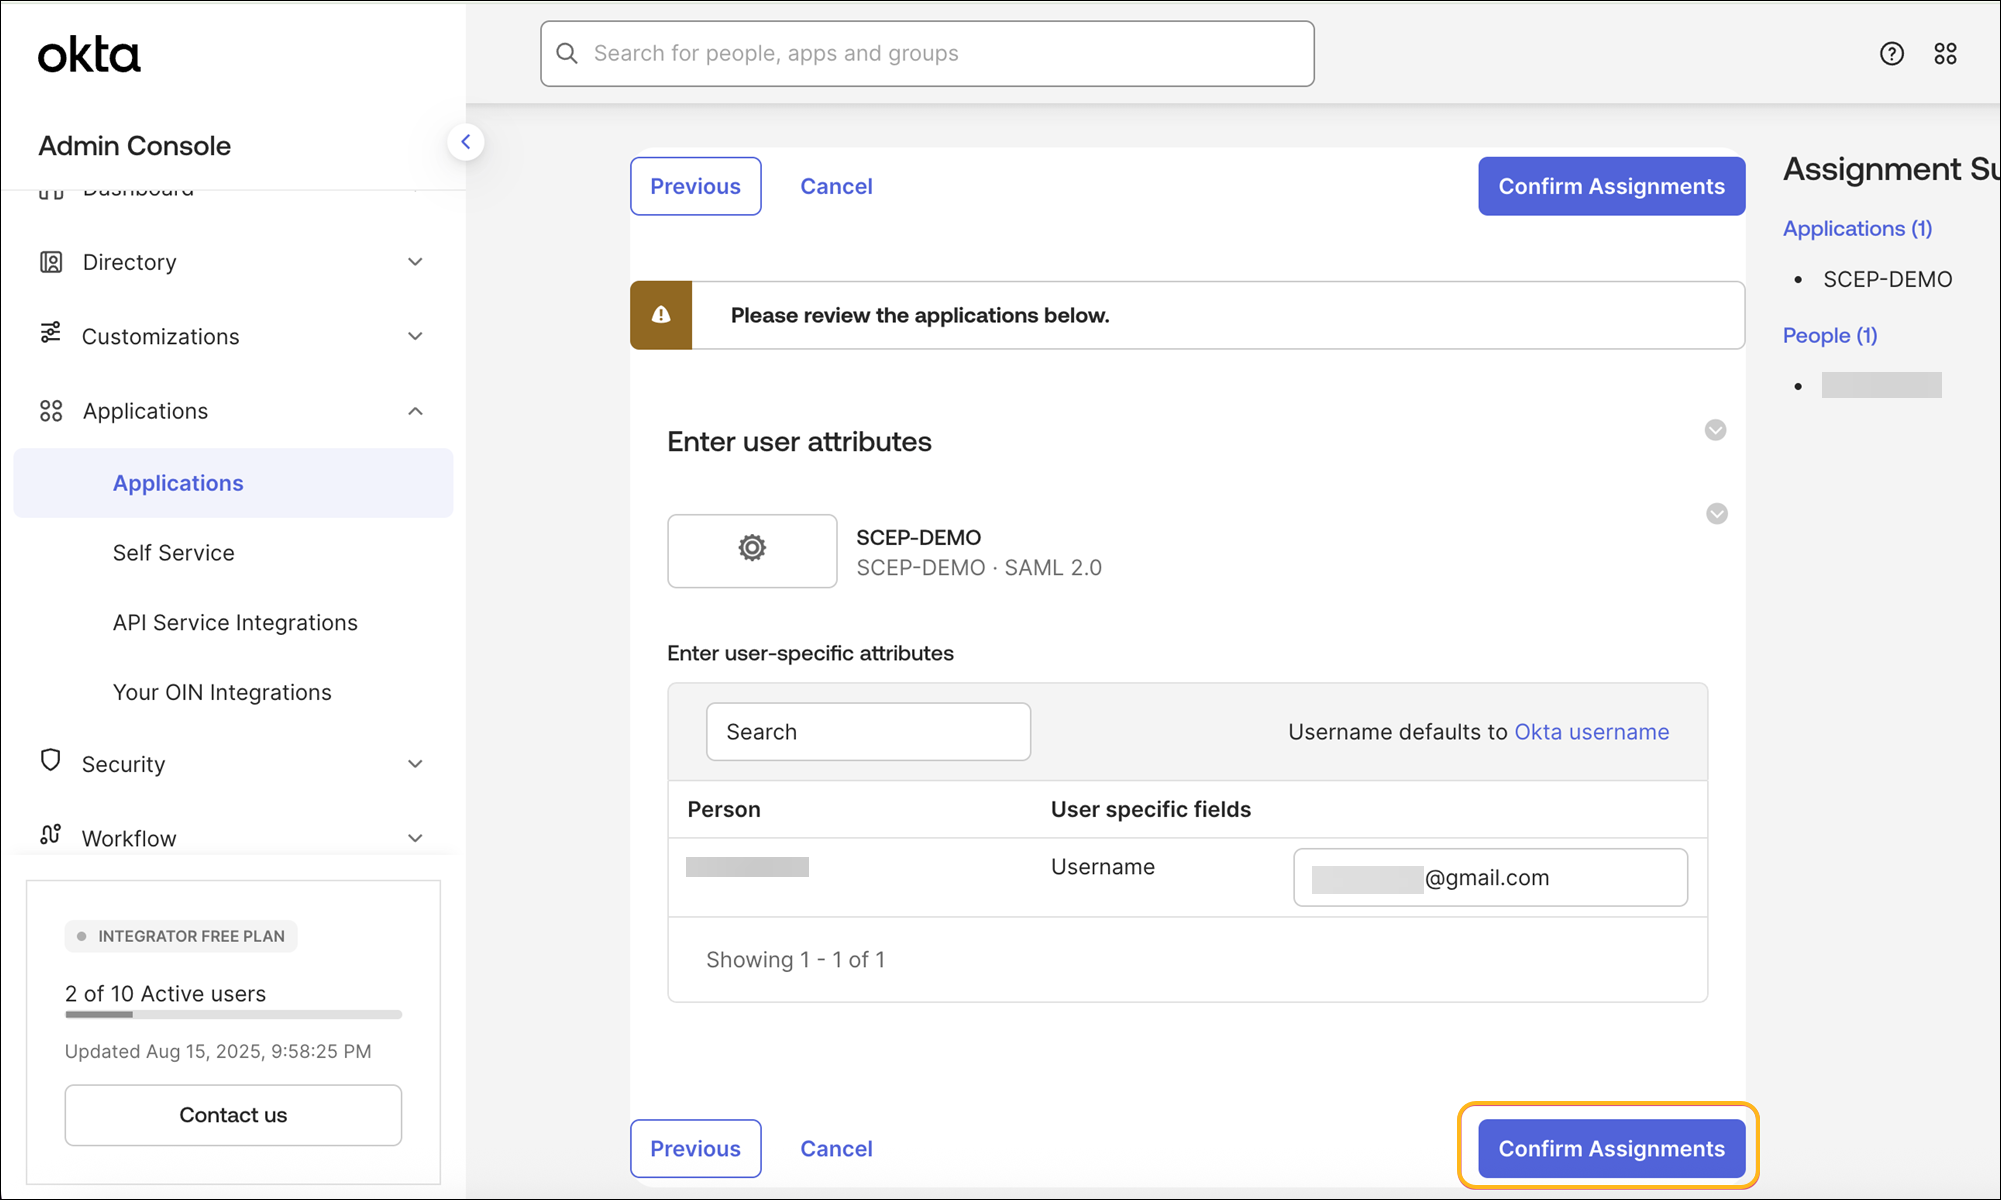2001x1200 pixels.
Task: Click the help question mark icon
Action: tap(1891, 54)
